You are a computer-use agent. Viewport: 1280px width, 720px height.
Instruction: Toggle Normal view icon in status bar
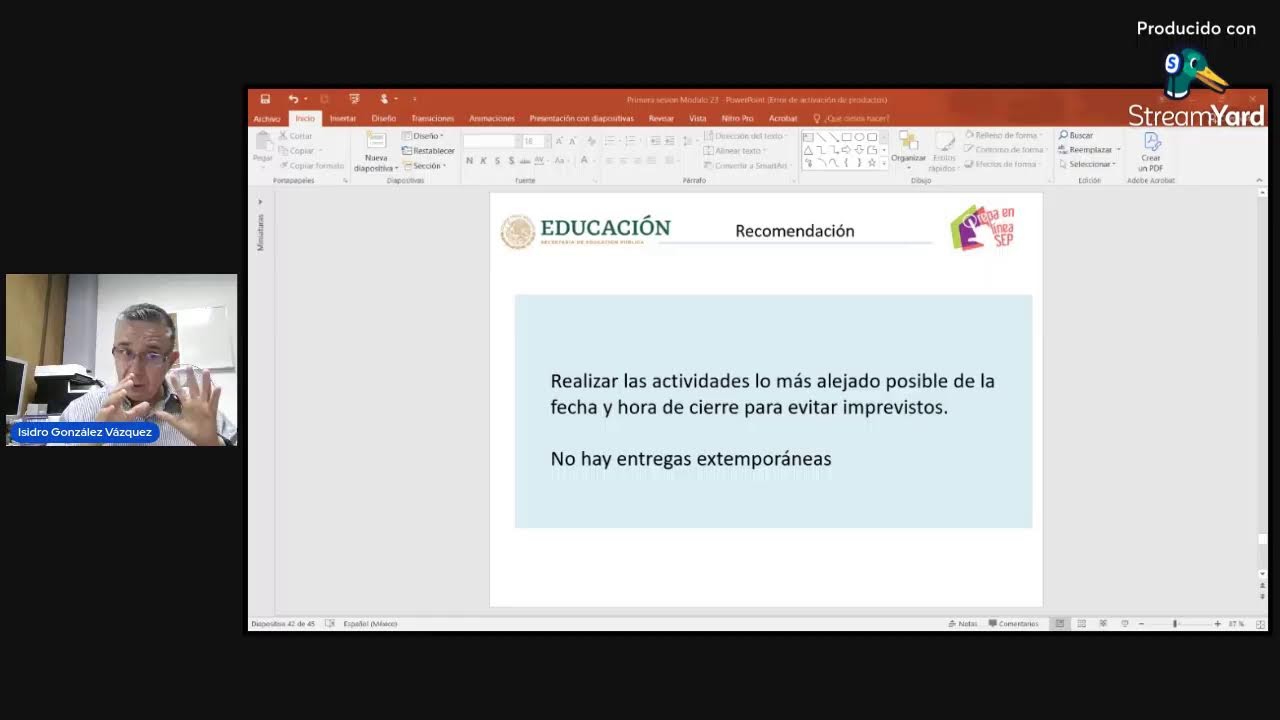click(x=1059, y=623)
